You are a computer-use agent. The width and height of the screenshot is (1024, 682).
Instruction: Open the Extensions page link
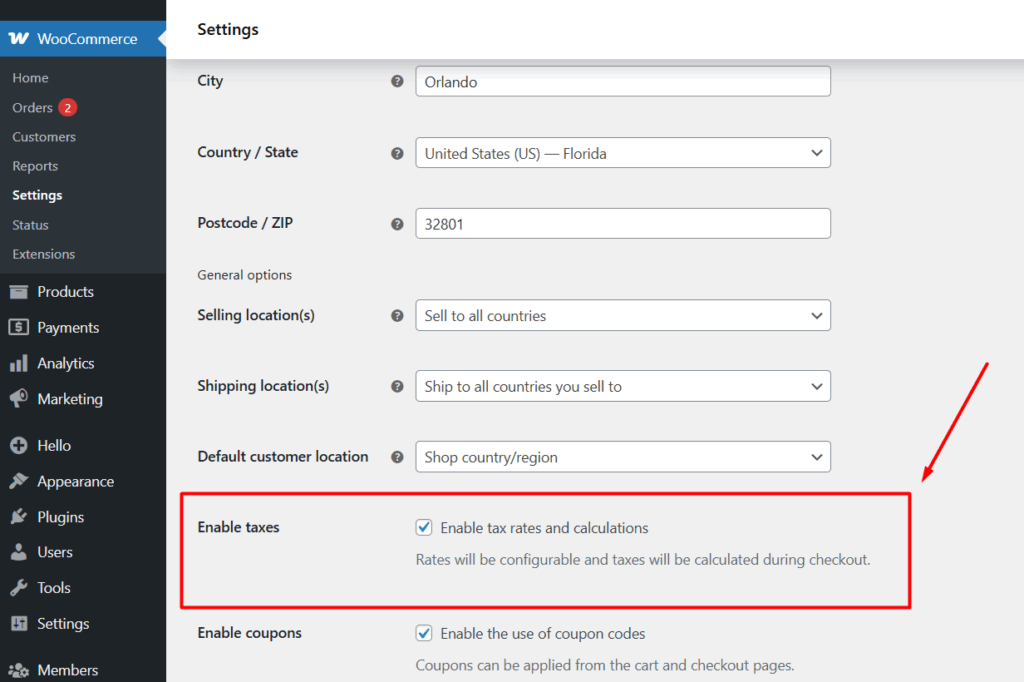43,254
